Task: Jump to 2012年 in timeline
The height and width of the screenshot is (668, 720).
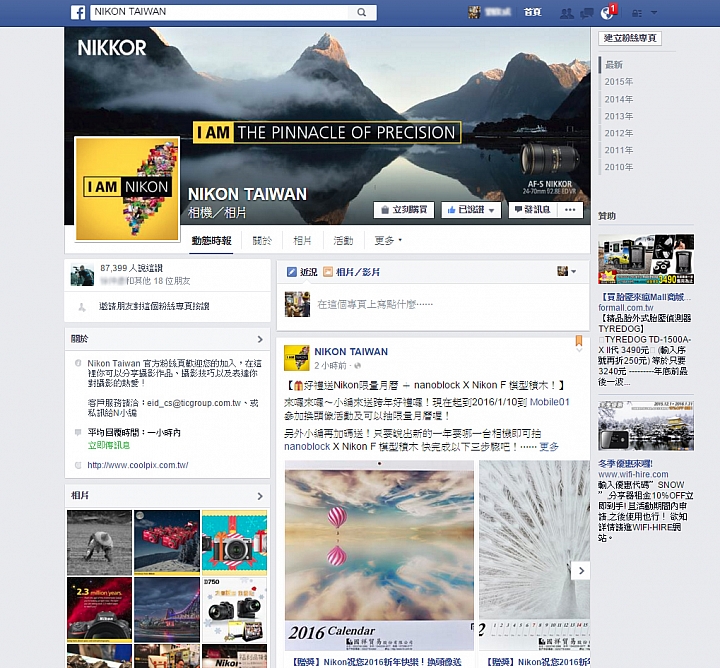Action: click(619, 133)
